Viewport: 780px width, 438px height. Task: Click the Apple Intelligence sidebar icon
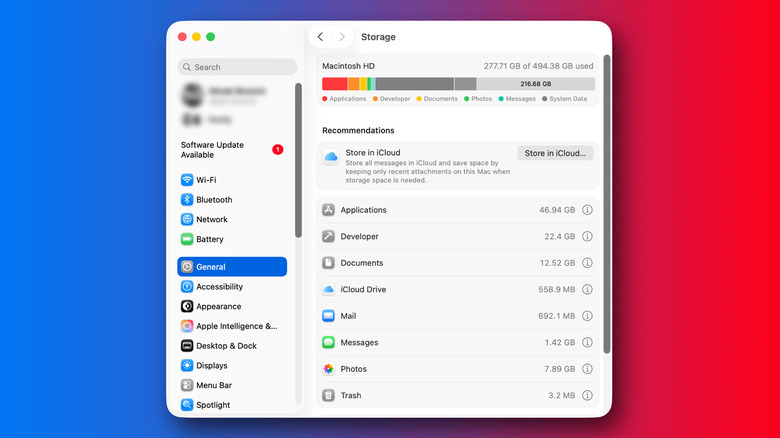[187, 326]
